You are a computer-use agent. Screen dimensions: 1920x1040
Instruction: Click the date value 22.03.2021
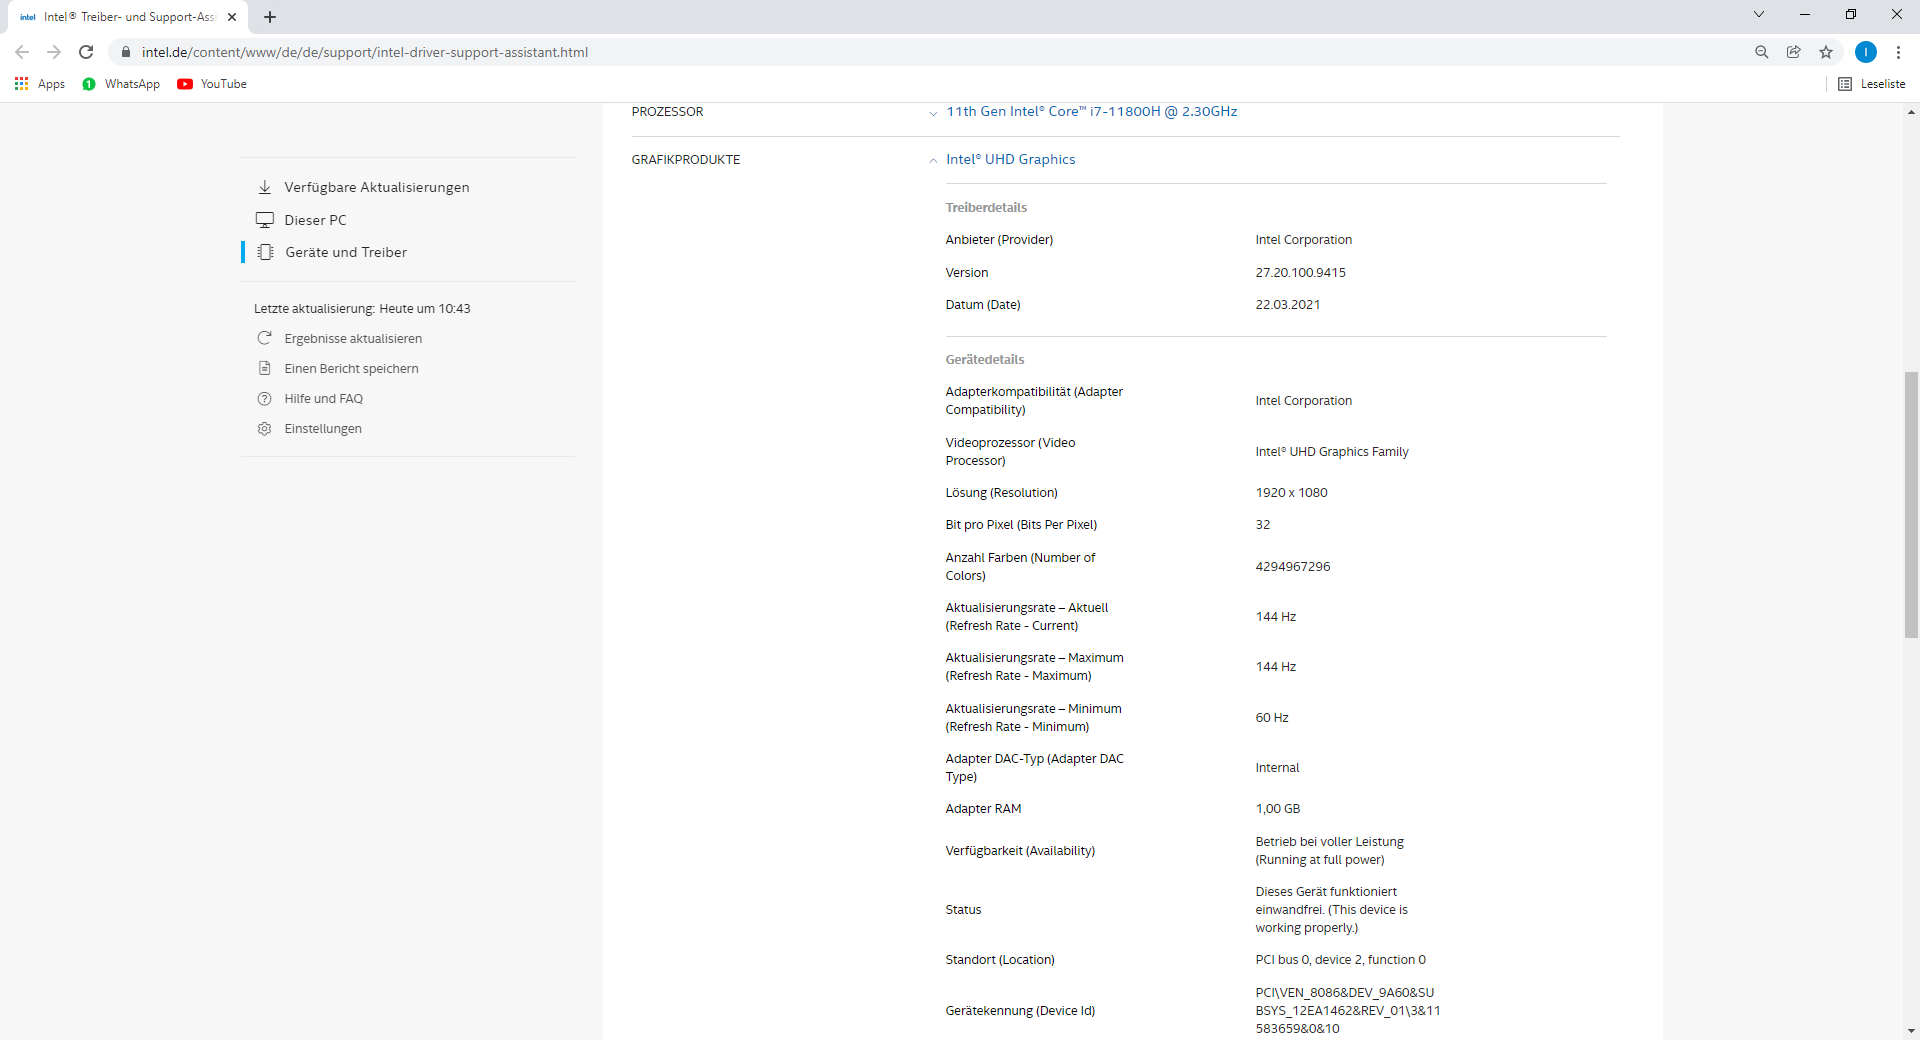[1287, 304]
